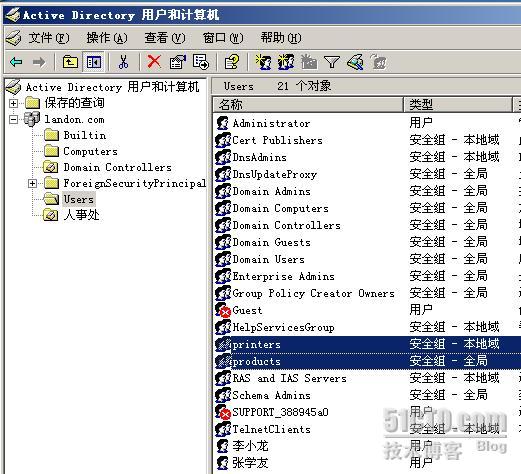Click the Cut scissors icon

(x=123, y=62)
